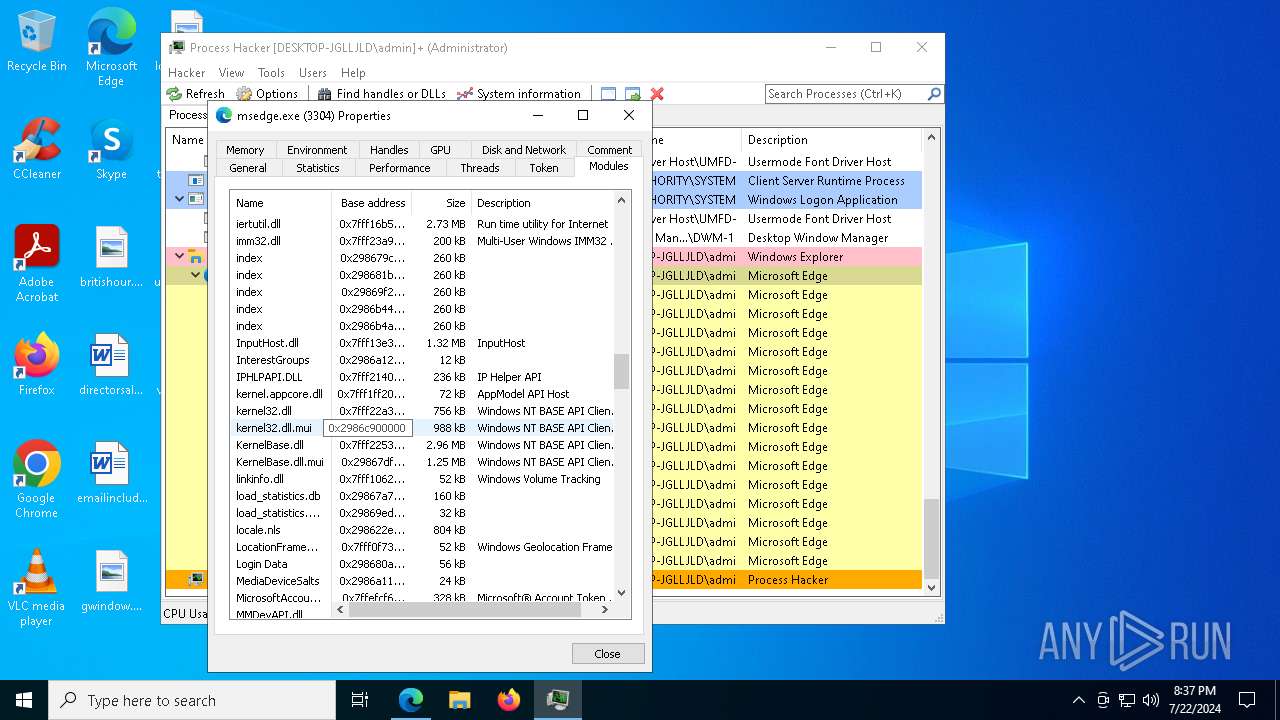Click process list scroll up arrow
1280x720 pixels.
[931, 138]
